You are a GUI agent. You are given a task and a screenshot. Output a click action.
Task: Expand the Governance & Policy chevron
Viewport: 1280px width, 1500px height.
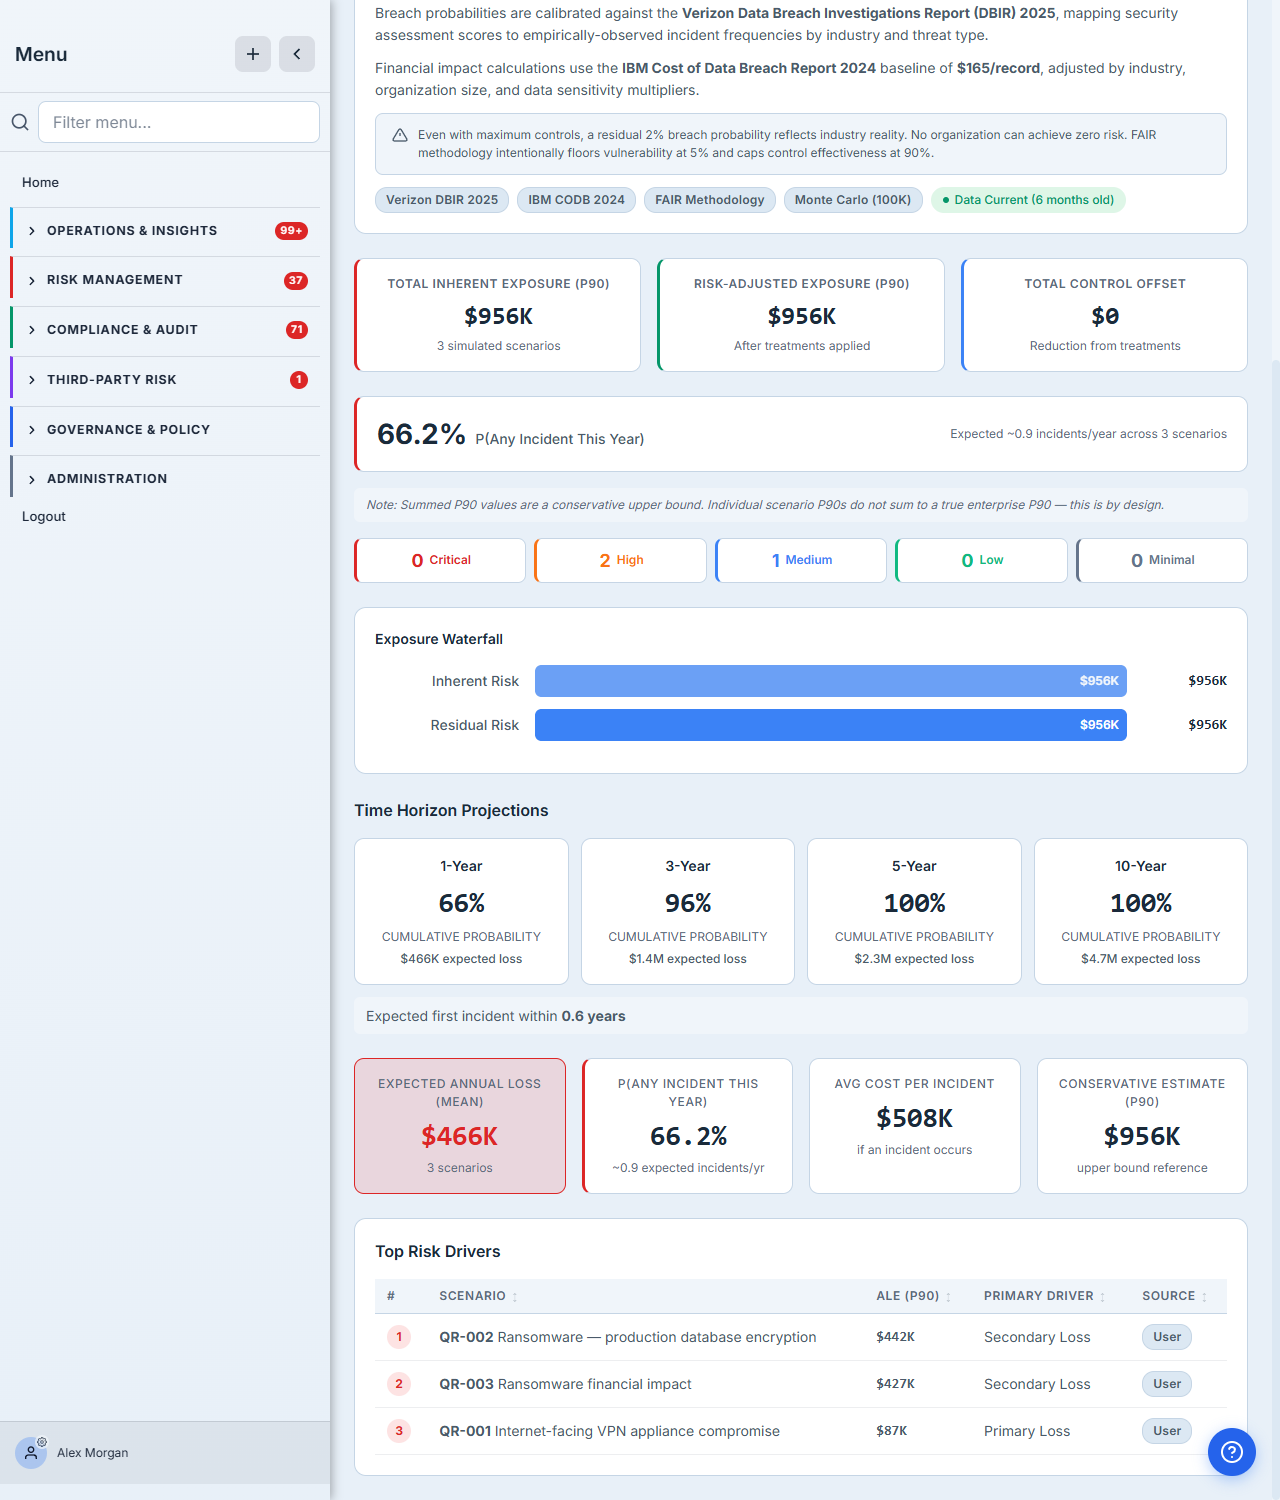pos(32,430)
